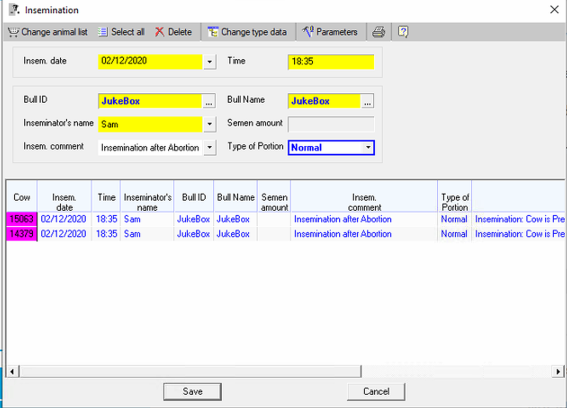Click the Time input field

(331, 62)
